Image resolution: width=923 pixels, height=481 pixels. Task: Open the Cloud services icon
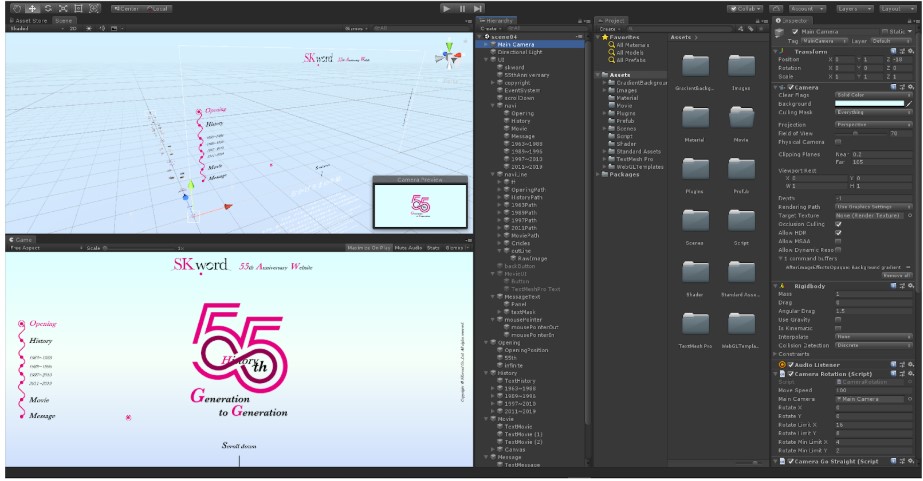click(776, 9)
